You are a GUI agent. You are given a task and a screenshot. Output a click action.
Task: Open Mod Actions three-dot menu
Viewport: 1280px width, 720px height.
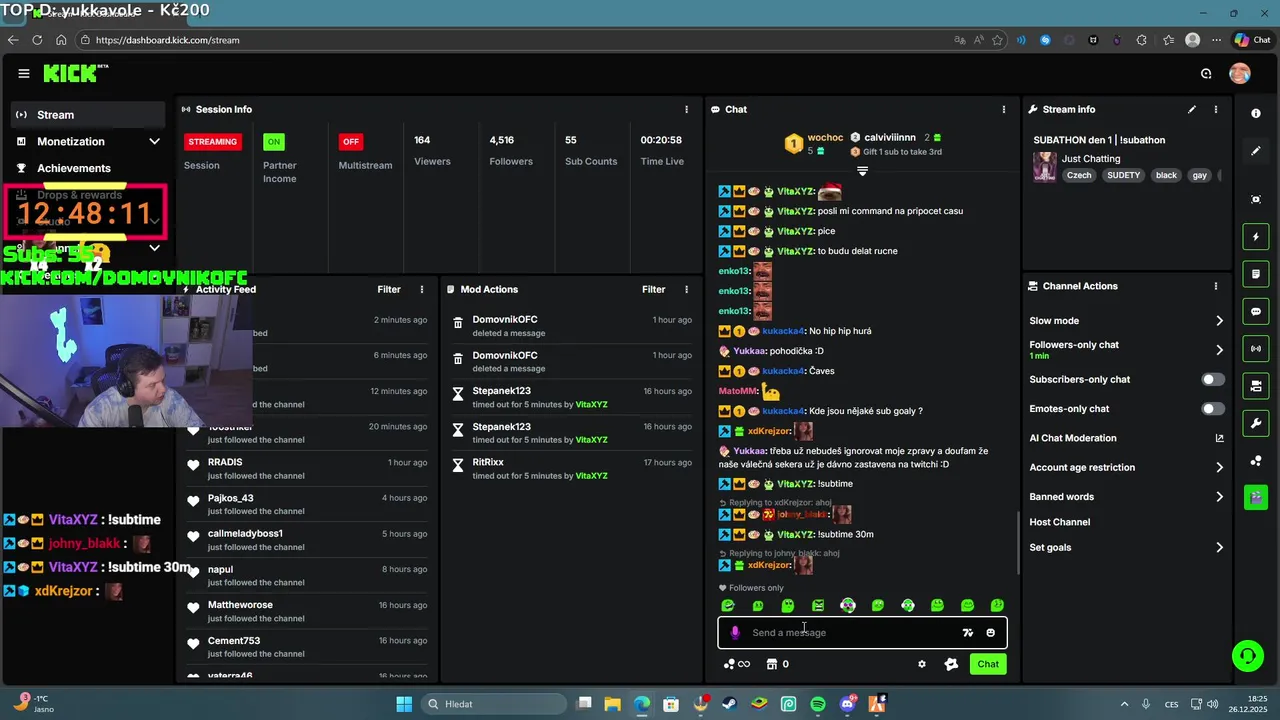(686, 289)
